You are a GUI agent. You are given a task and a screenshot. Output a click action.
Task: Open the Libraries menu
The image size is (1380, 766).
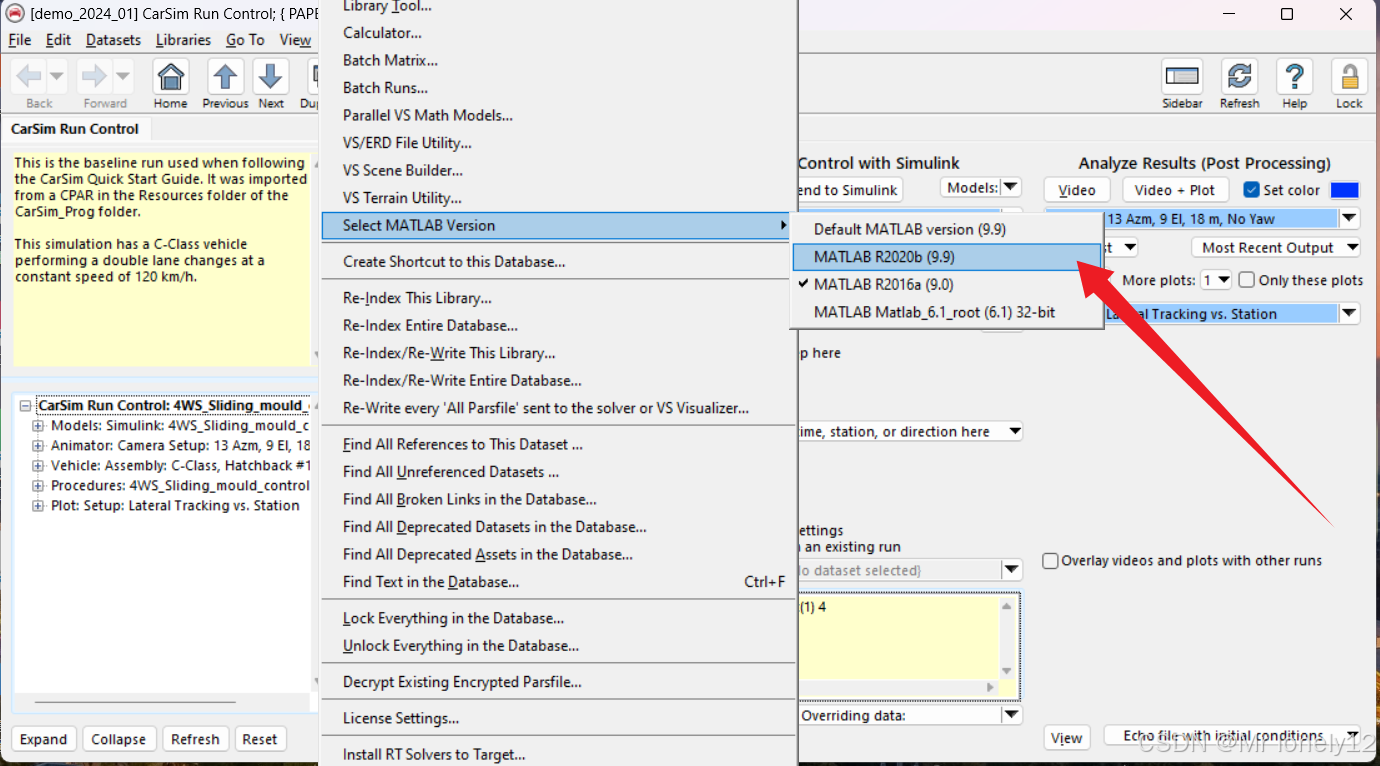pos(183,40)
